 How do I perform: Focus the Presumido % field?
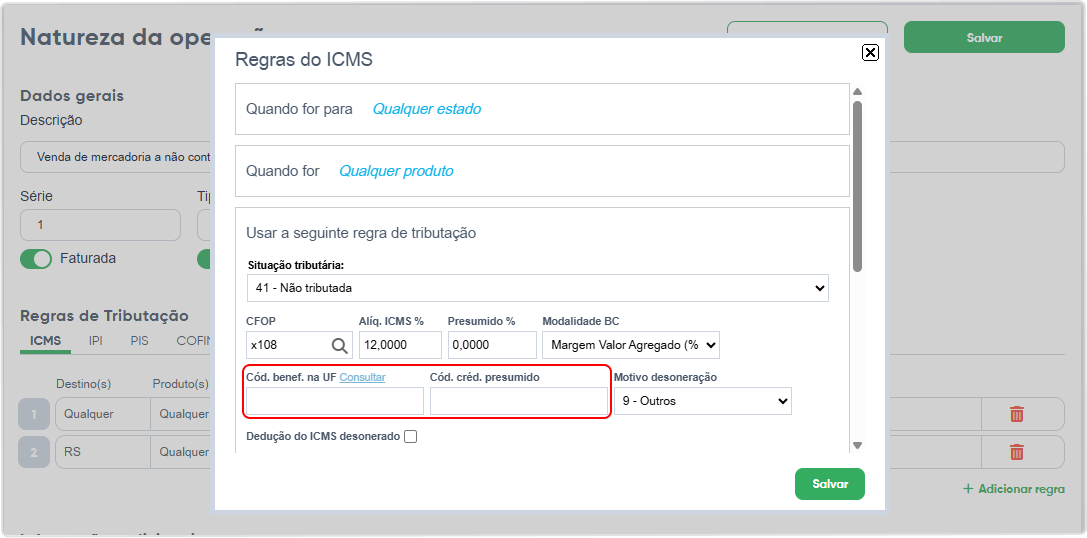pyautogui.click(x=492, y=345)
